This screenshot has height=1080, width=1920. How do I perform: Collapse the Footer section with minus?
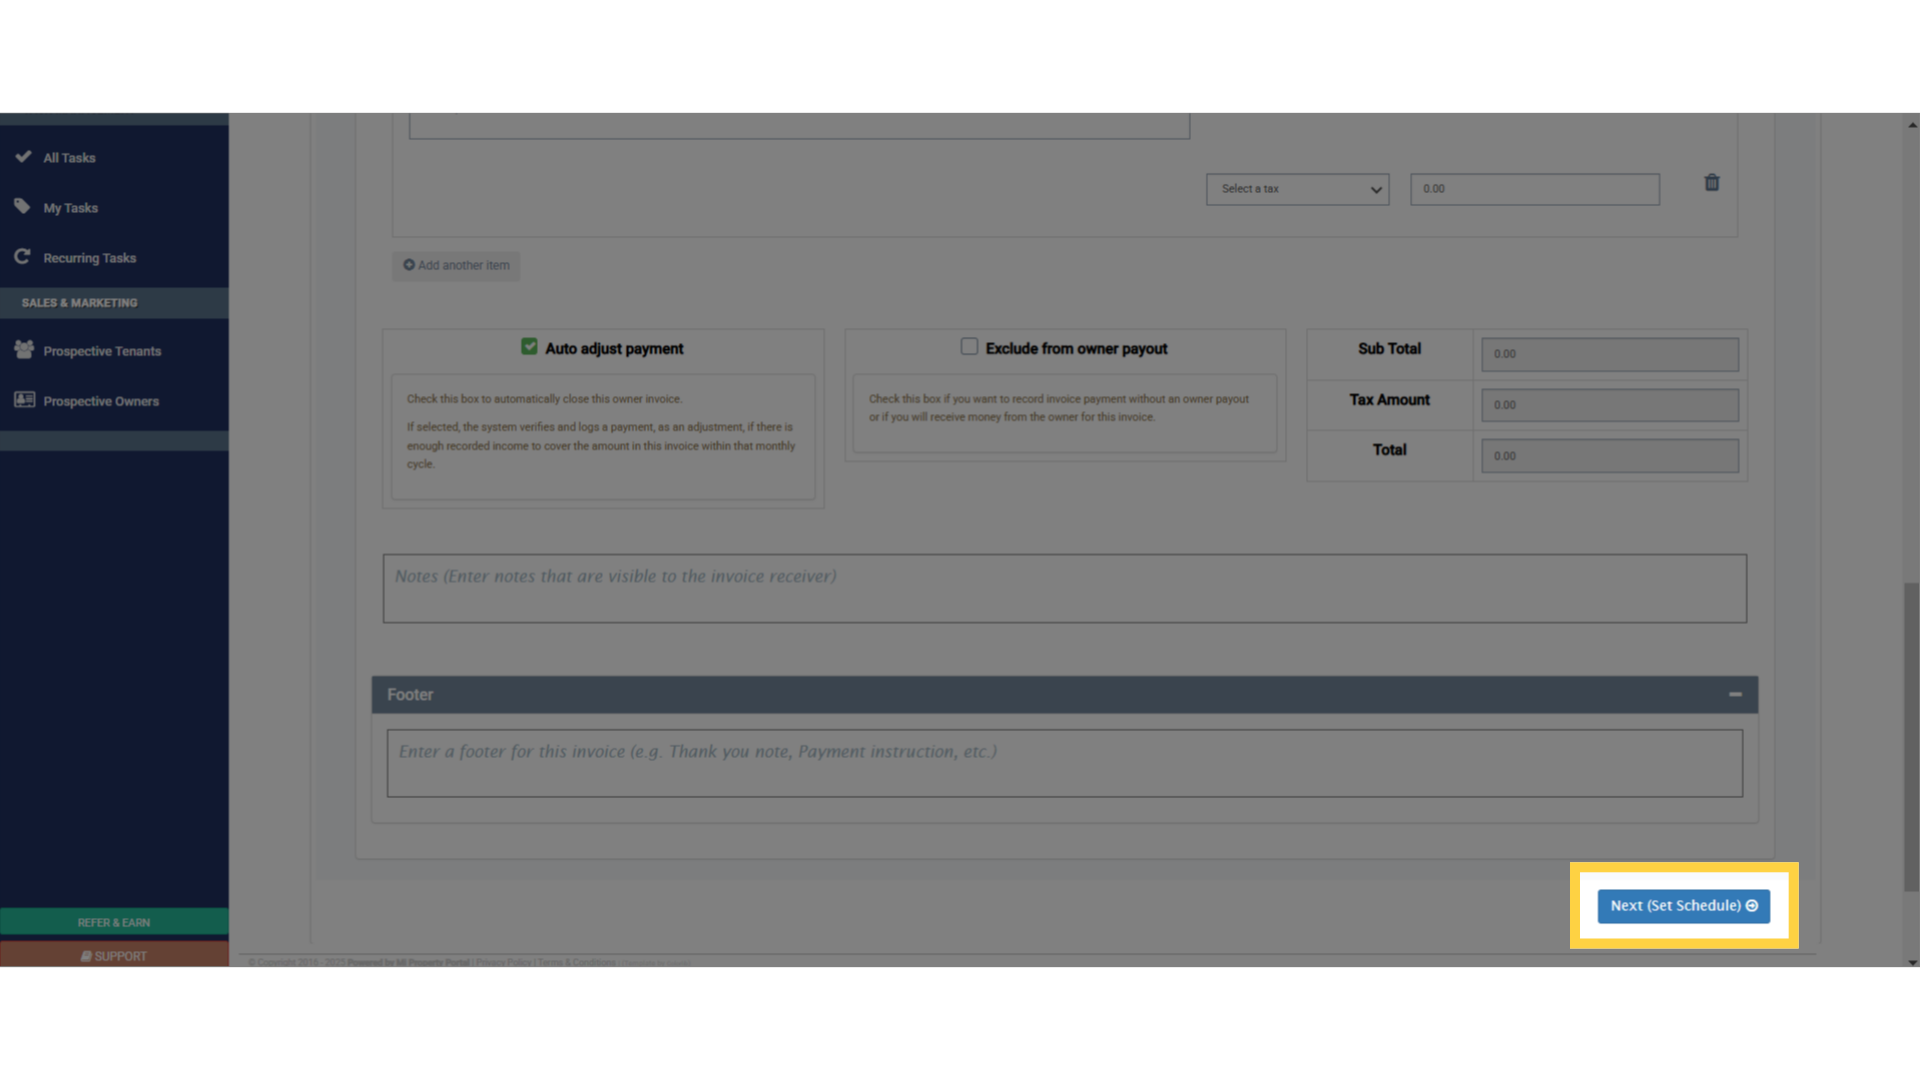click(x=1735, y=695)
